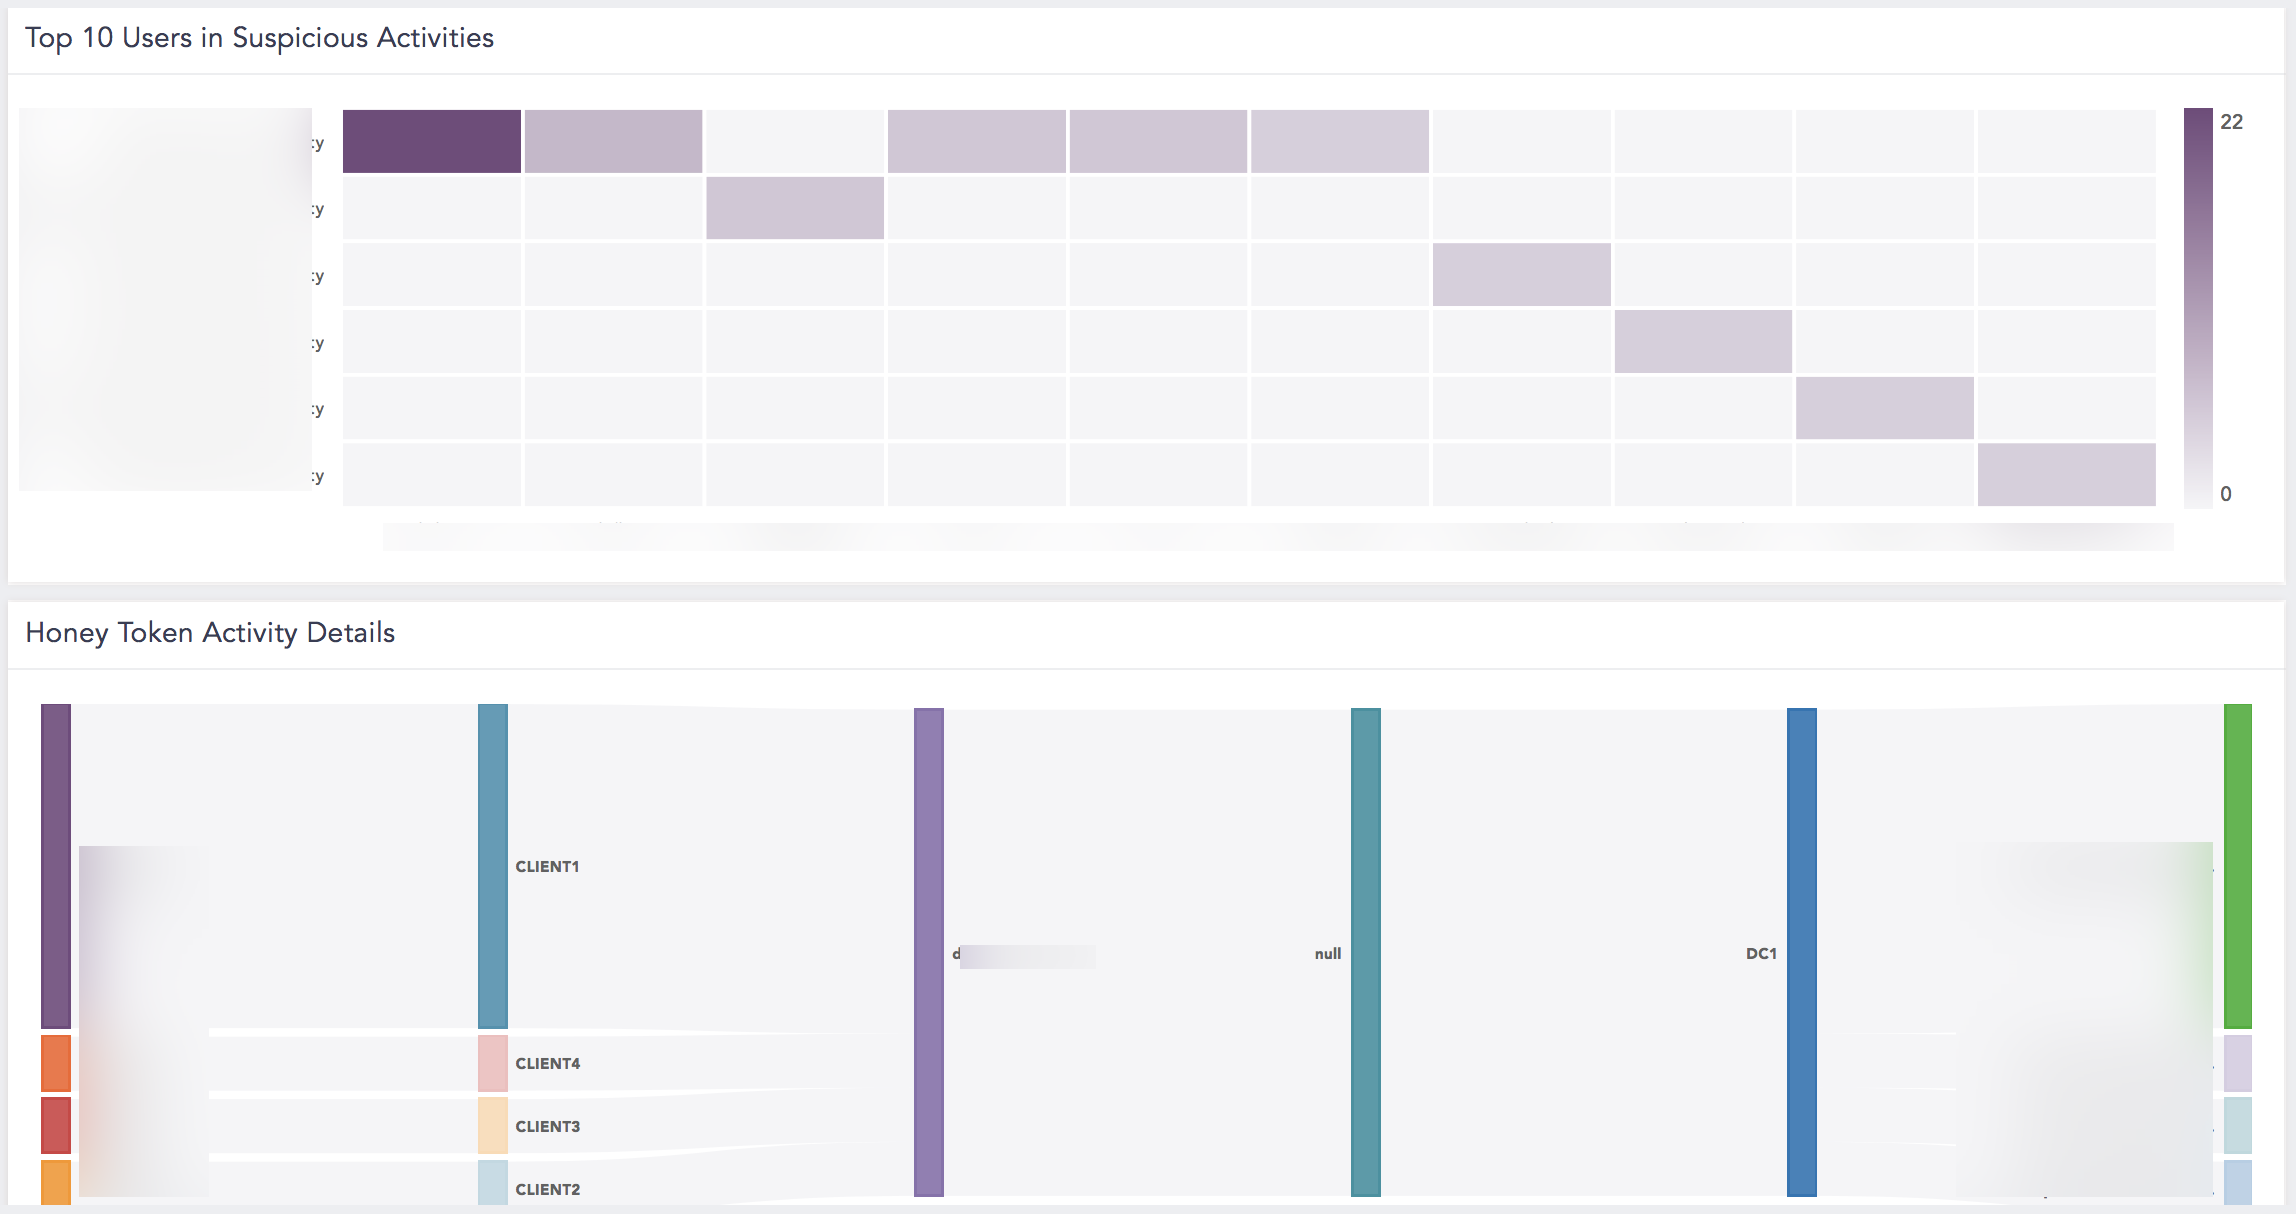Viewport: 2296px width, 1214px height.
Task: Click the Top 10 Users panel title
Action: point(259,38)
